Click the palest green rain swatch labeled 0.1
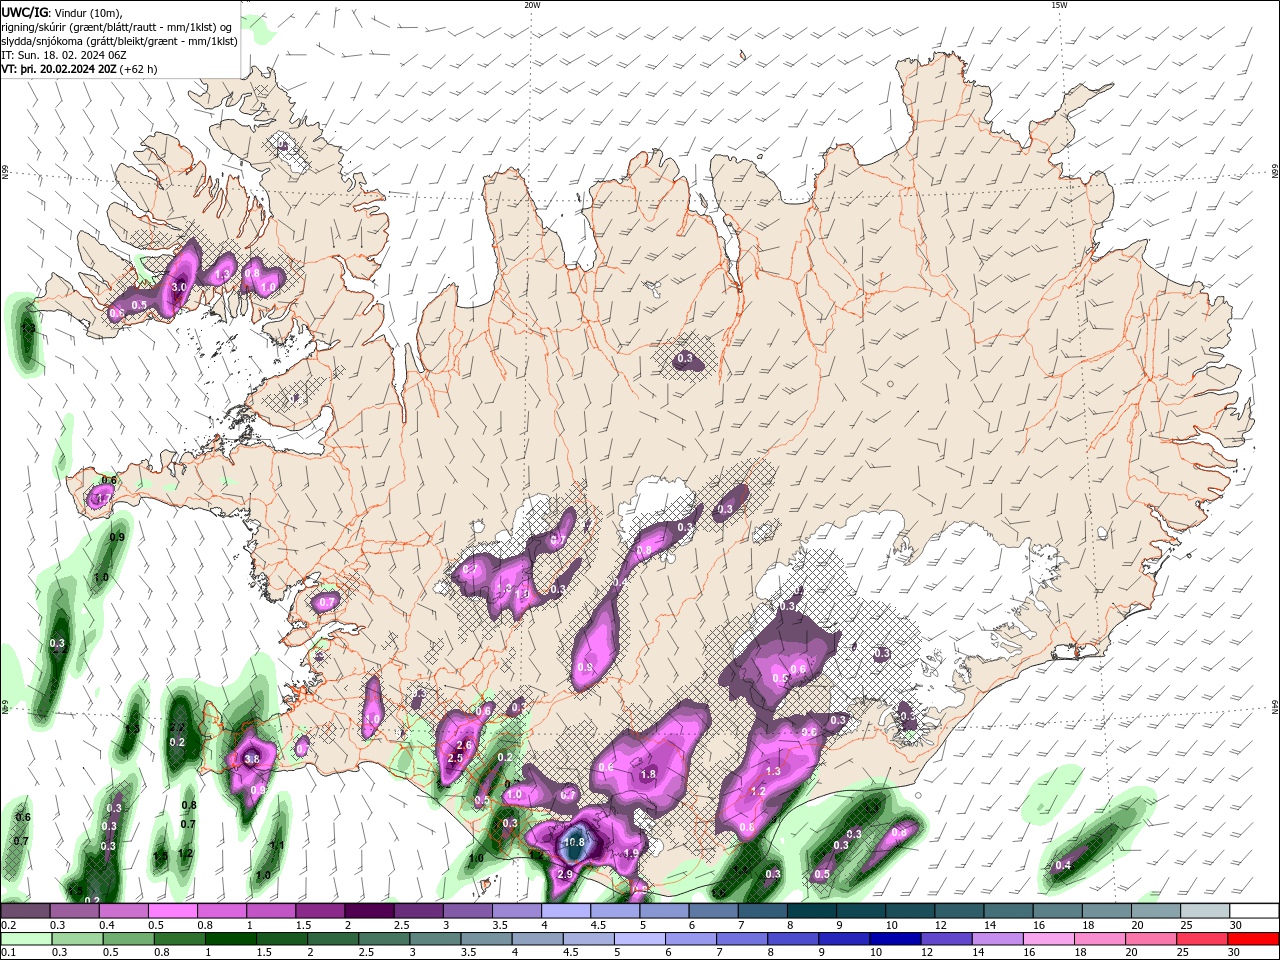The height and width of the screenshot is (960, 1280). [26, 939]
